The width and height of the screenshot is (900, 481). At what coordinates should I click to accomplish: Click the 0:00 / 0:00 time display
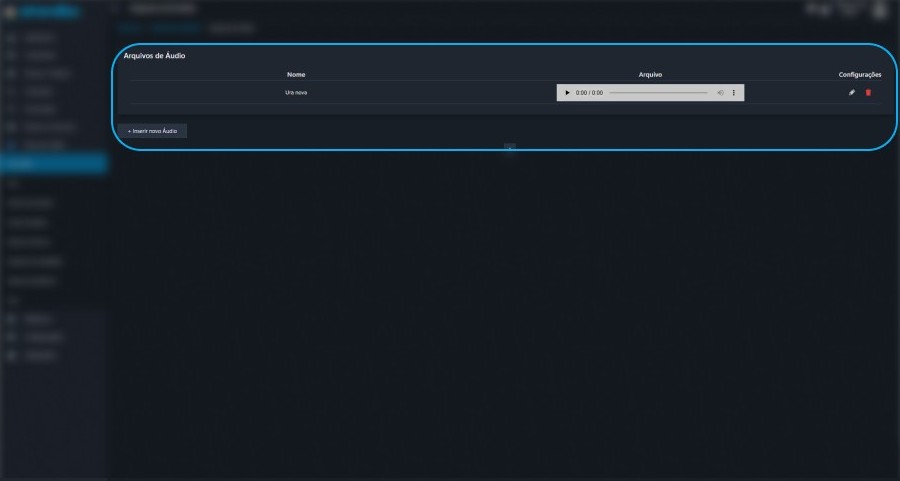pyautogui.click(x=589, y=92)
